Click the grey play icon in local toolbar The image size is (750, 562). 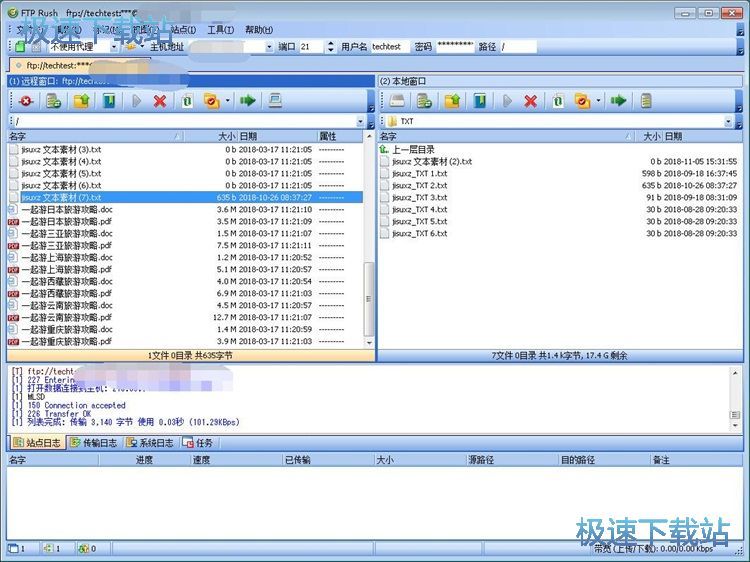click(507, 101)
